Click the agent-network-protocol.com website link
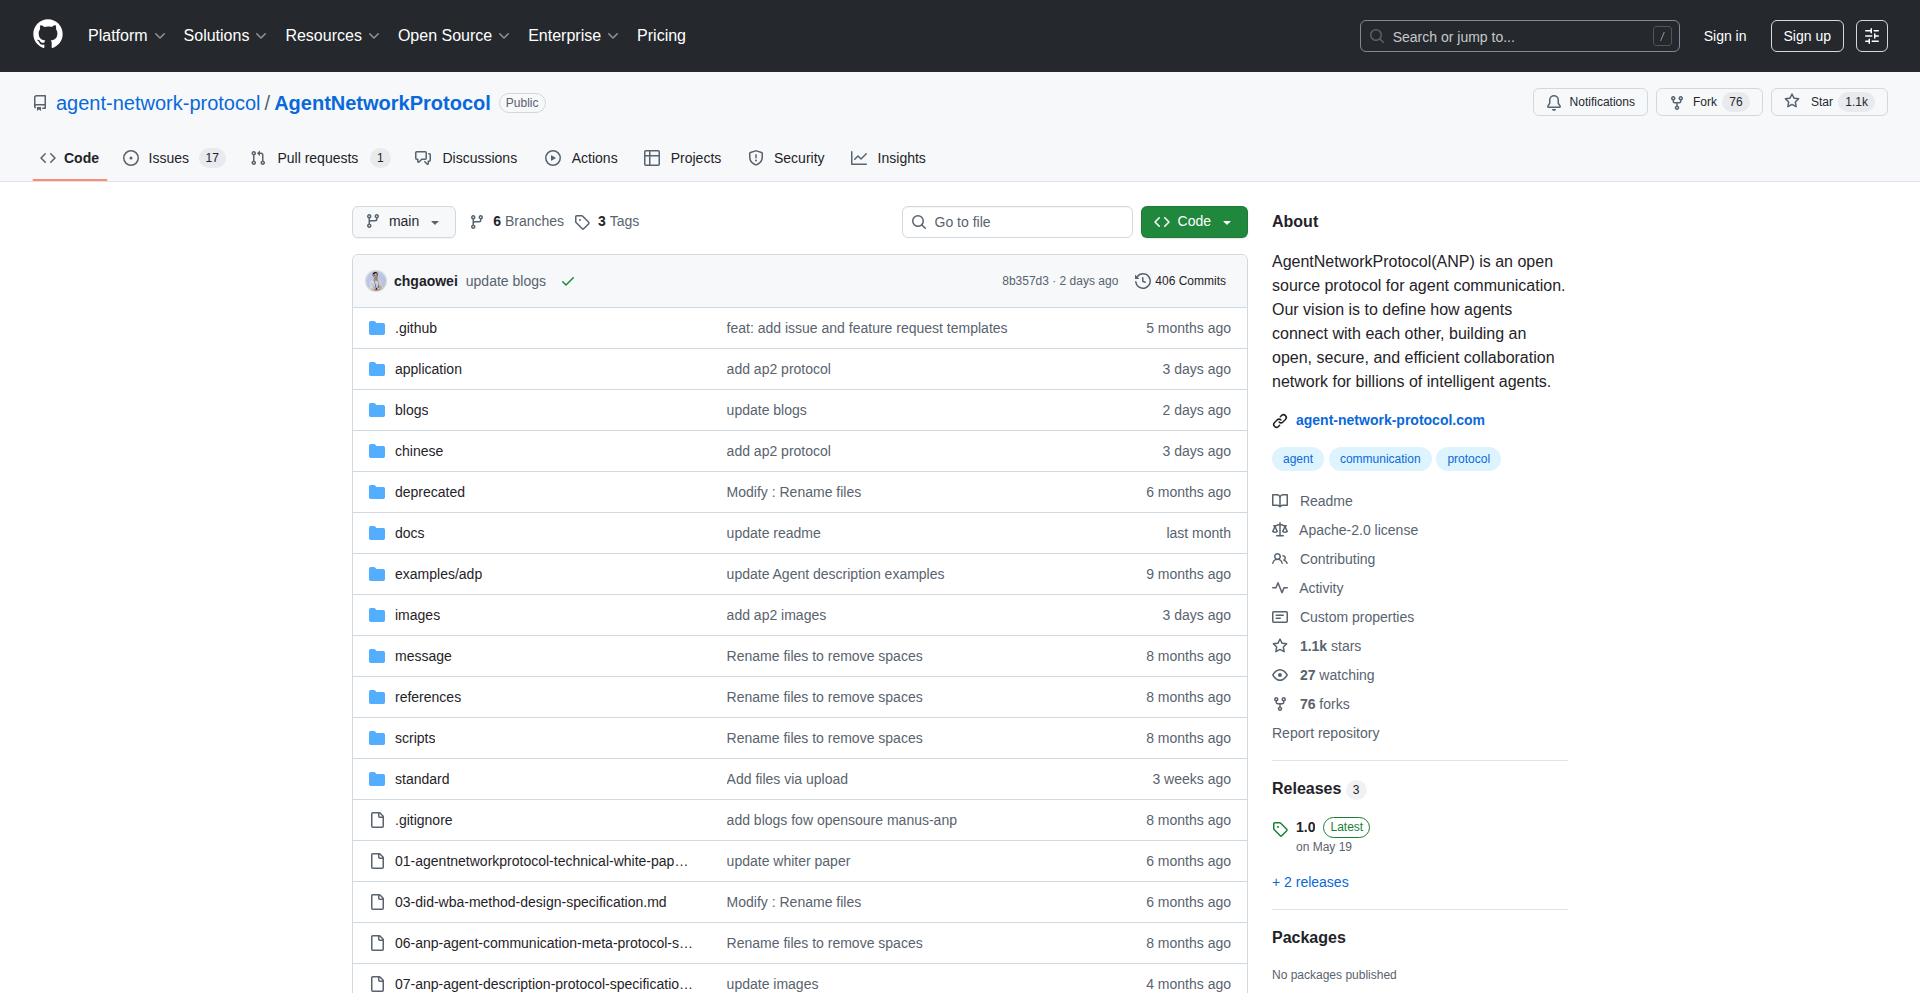The width and height of the screenshot is (1920, 993). point(1389,420)
